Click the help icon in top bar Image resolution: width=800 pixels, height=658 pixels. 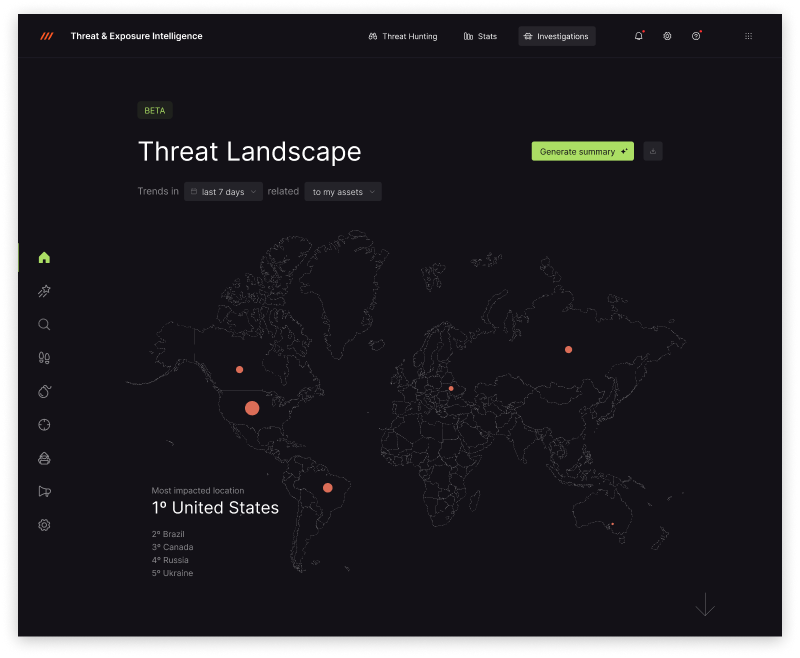pos(696,37)
